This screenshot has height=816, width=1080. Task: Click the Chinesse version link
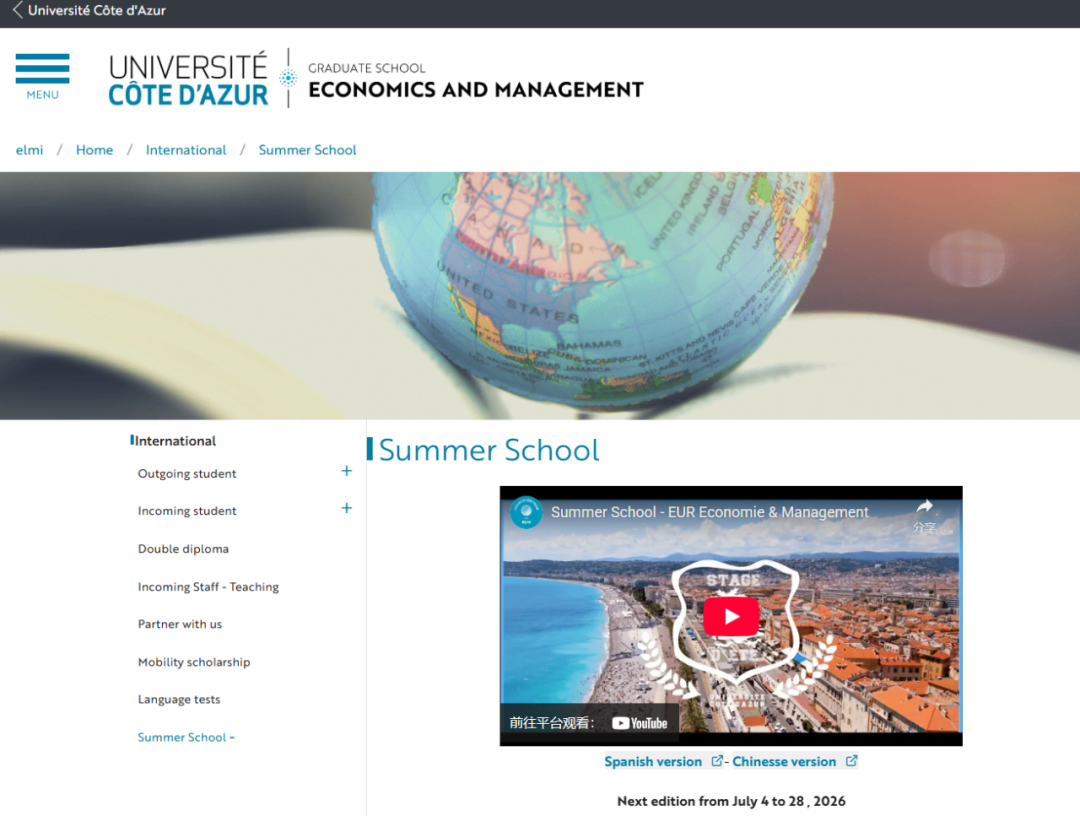[784, 762]
